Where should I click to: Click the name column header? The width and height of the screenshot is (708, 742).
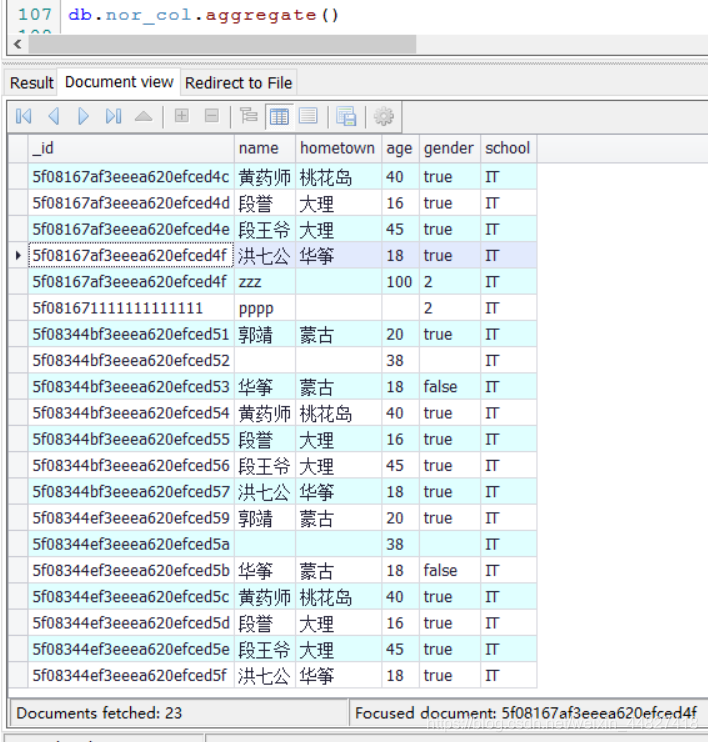265,149
